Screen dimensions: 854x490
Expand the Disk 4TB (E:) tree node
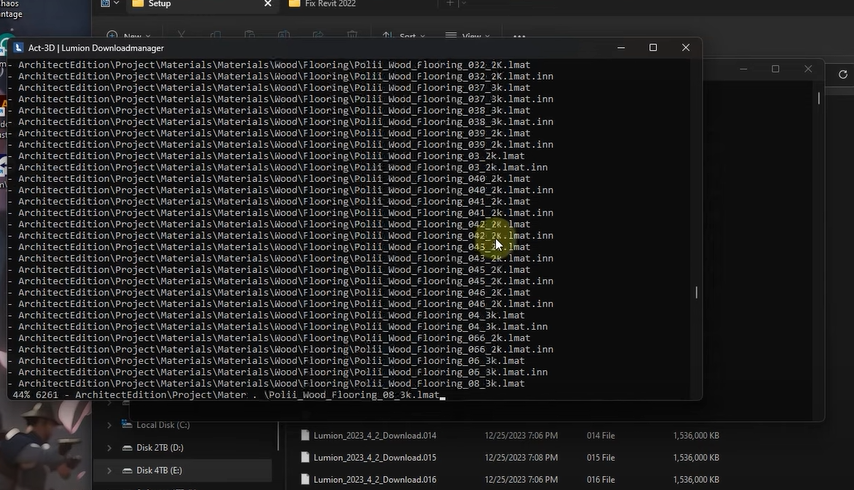[x=109, y=470]
